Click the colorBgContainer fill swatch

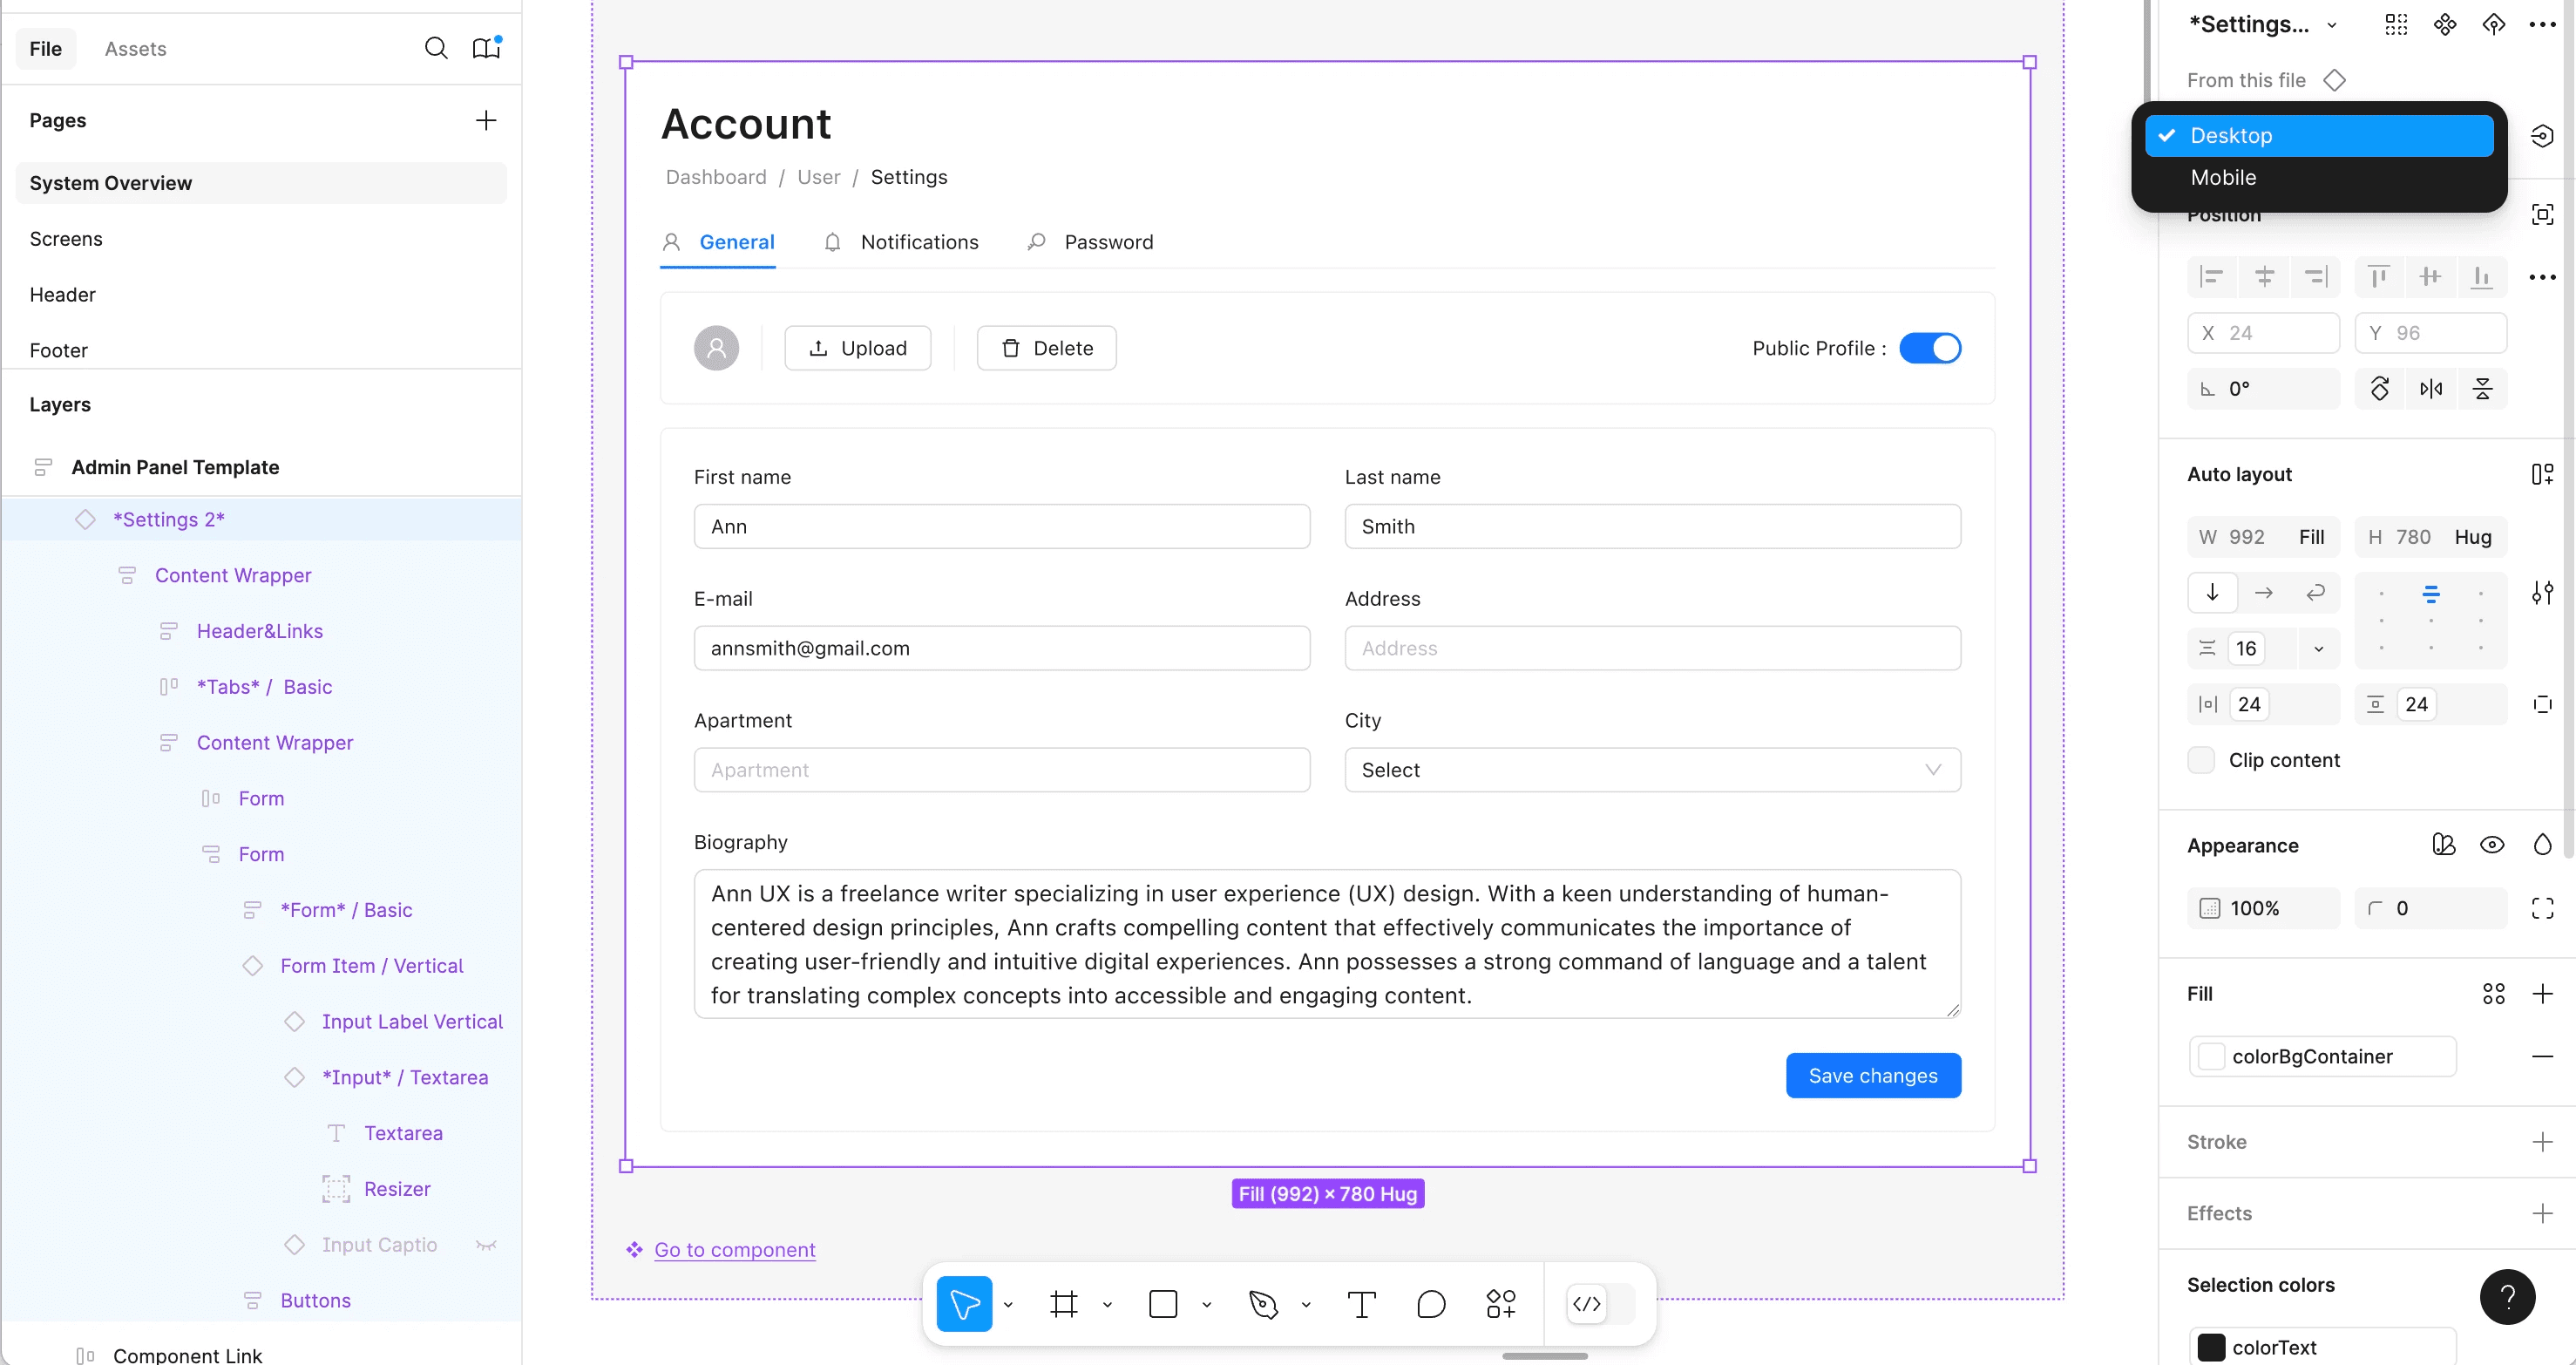2212,1056
